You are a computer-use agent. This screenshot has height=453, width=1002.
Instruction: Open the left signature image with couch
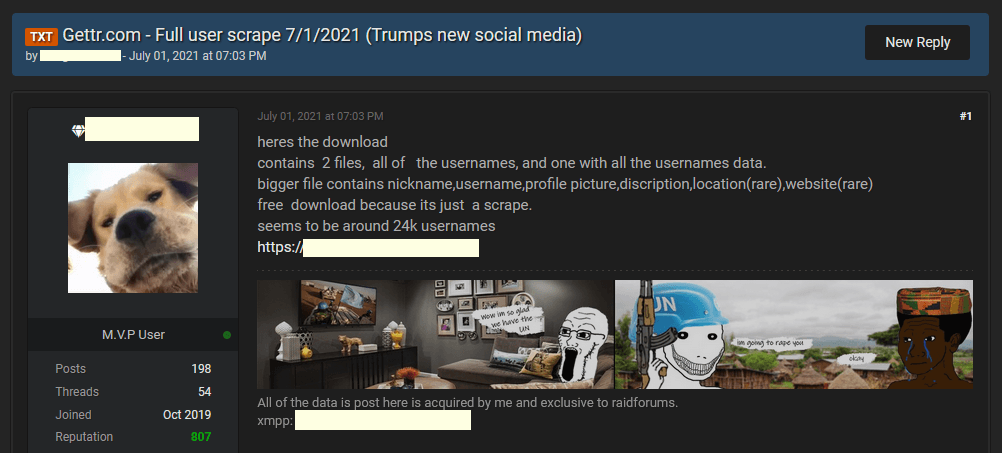tap(435, 334)
